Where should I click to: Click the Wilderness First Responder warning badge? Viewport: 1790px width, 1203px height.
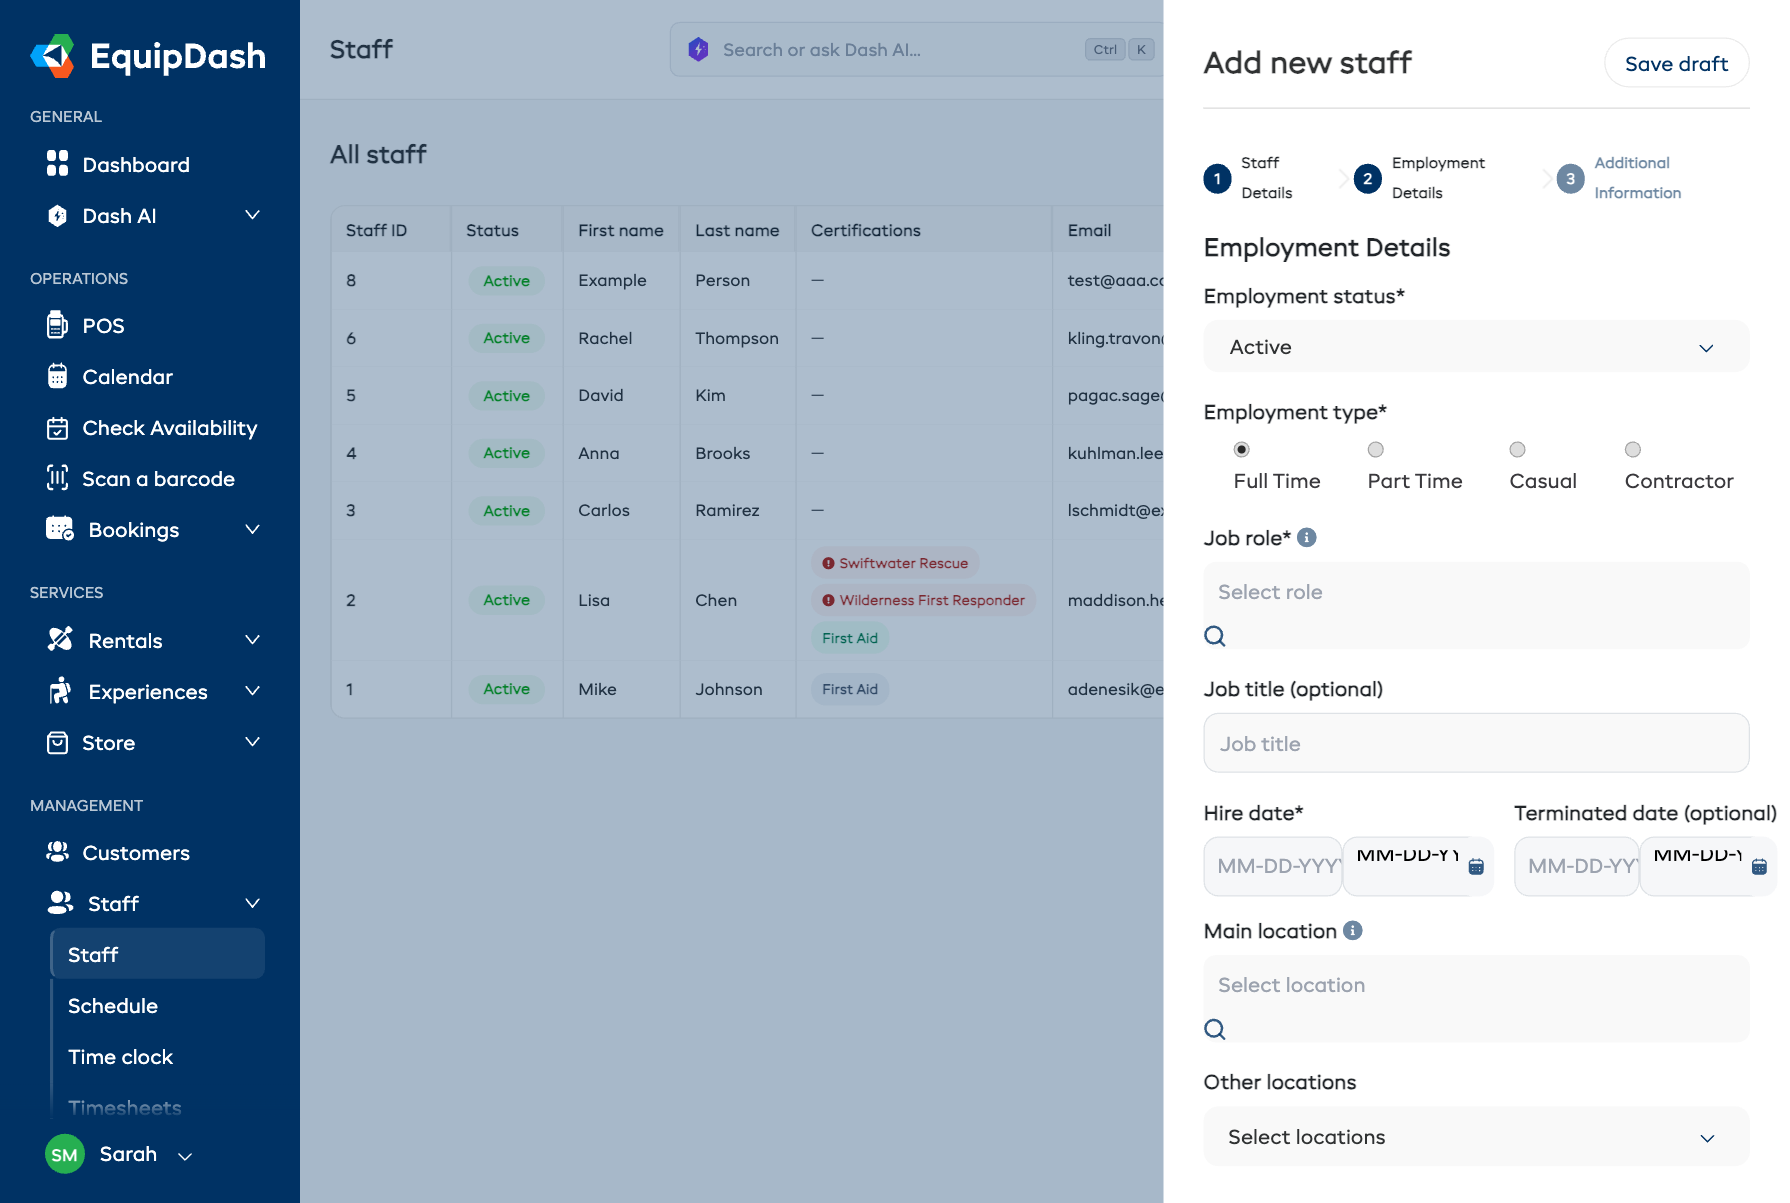click(x=923, y=600)
